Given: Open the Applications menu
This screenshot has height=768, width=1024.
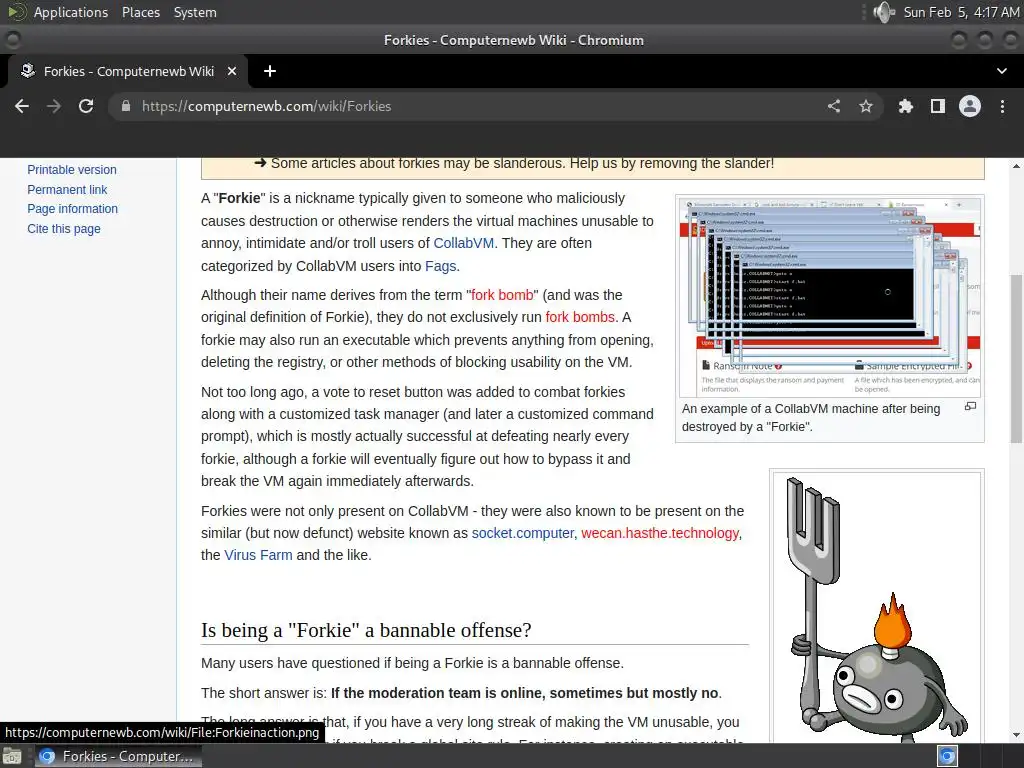Looking at the screenshot, I should click(71, 12).
